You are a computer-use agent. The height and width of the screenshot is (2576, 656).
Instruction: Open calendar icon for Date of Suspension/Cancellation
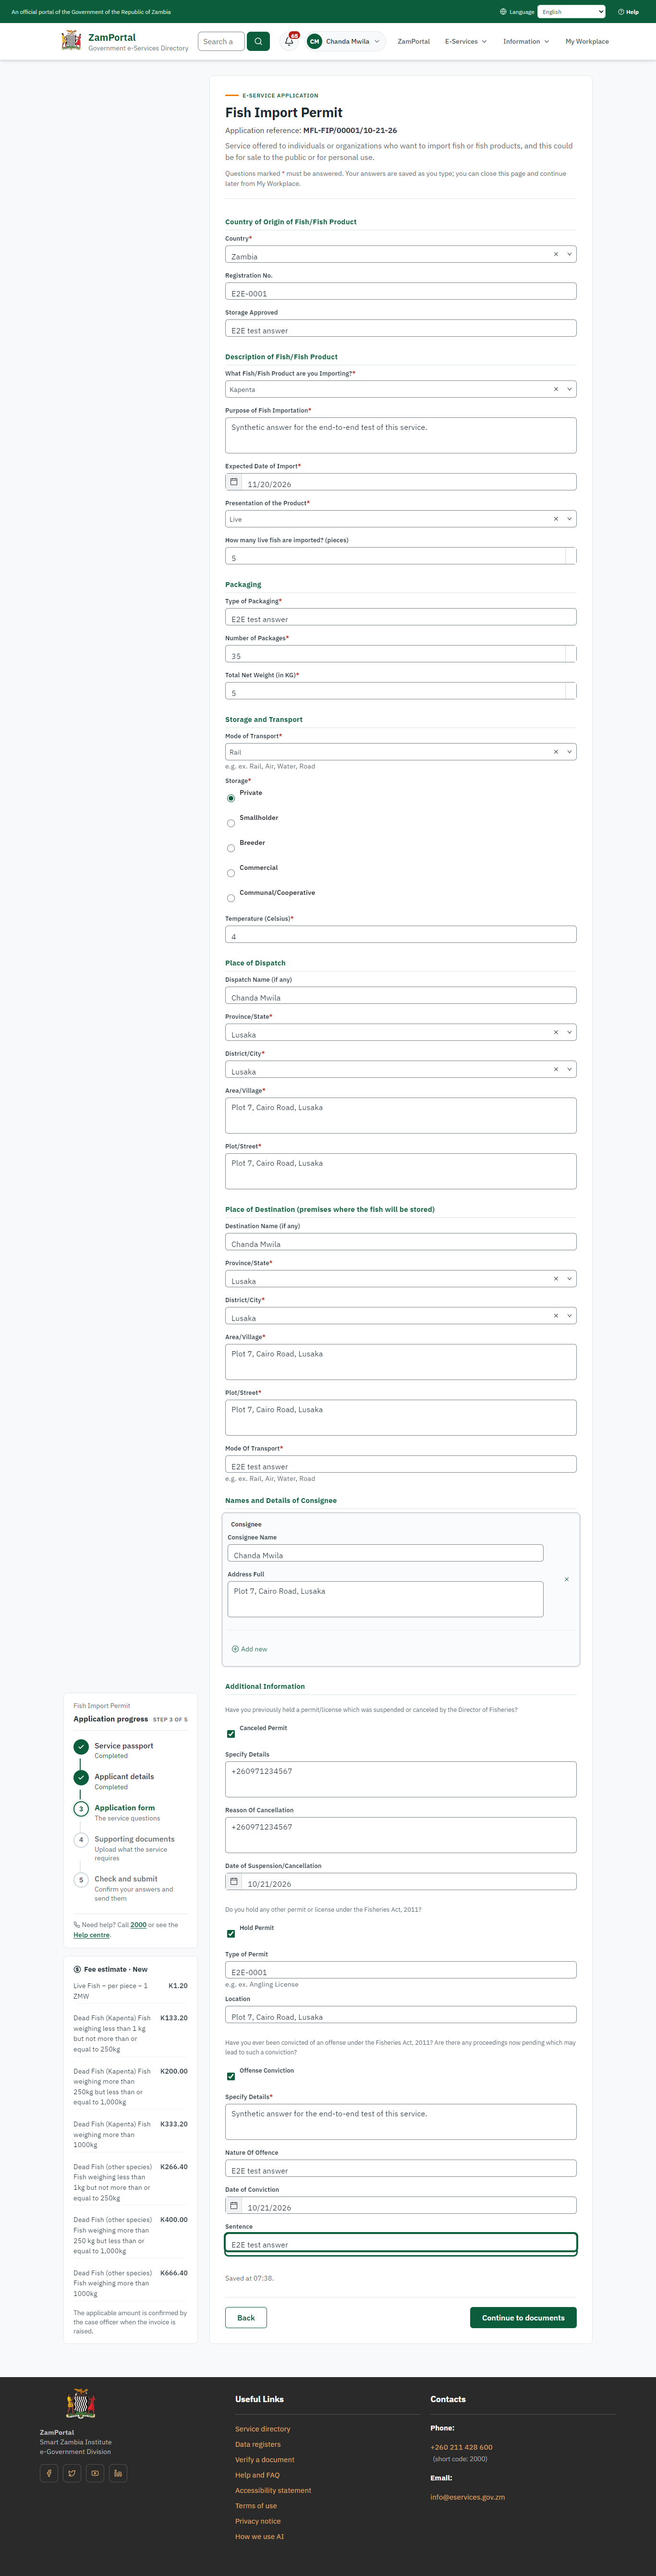(234, 1881)
